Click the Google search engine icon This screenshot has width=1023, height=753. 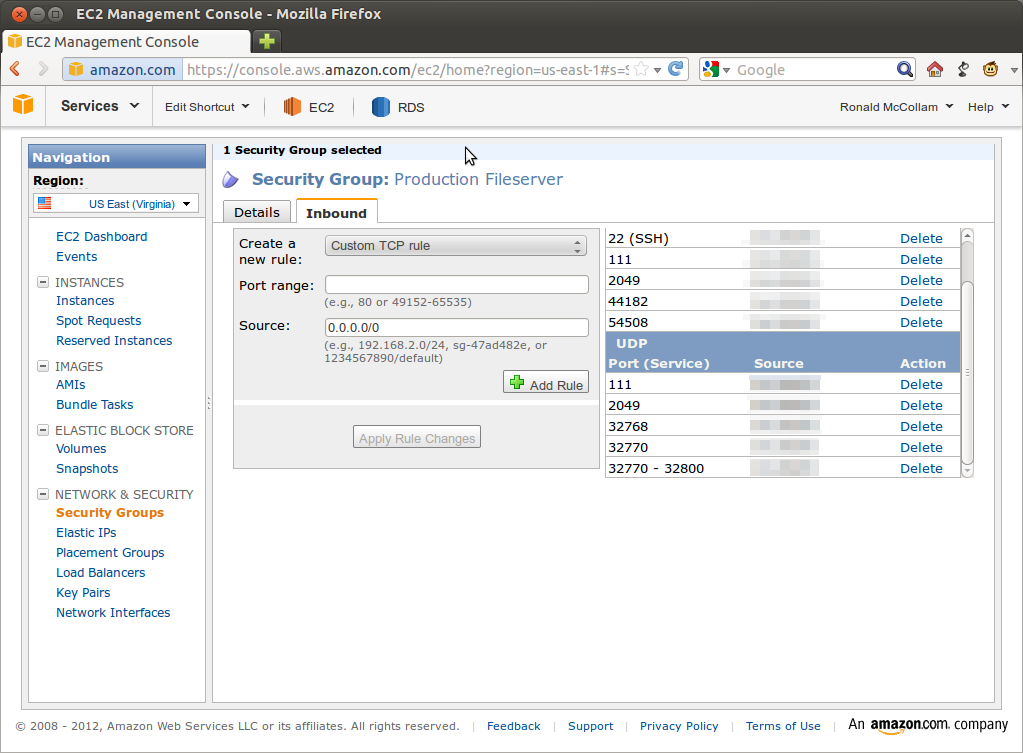point(710,69)
